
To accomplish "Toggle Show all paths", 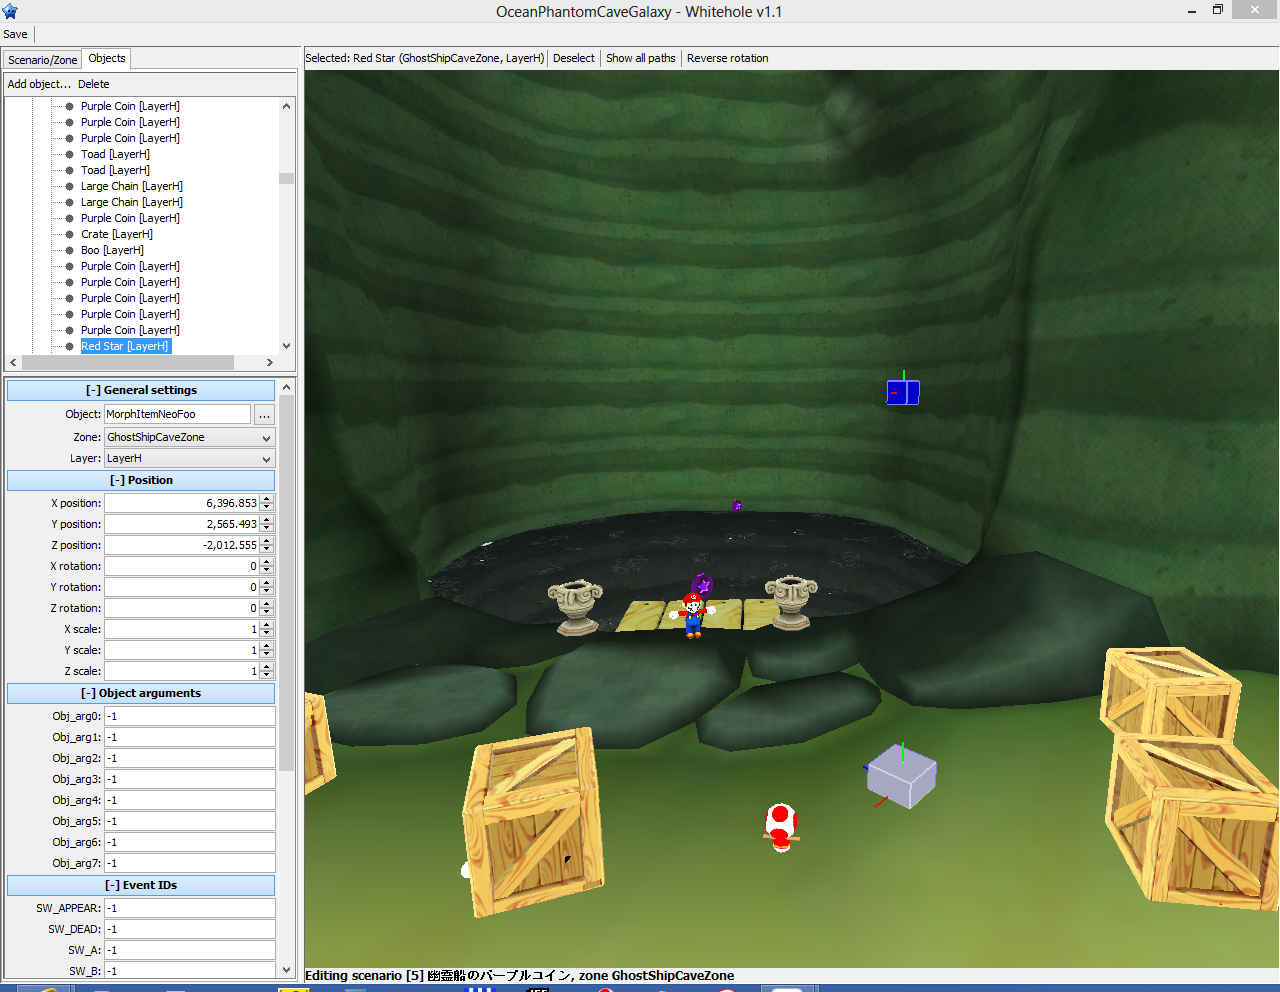I will [640, 58].
